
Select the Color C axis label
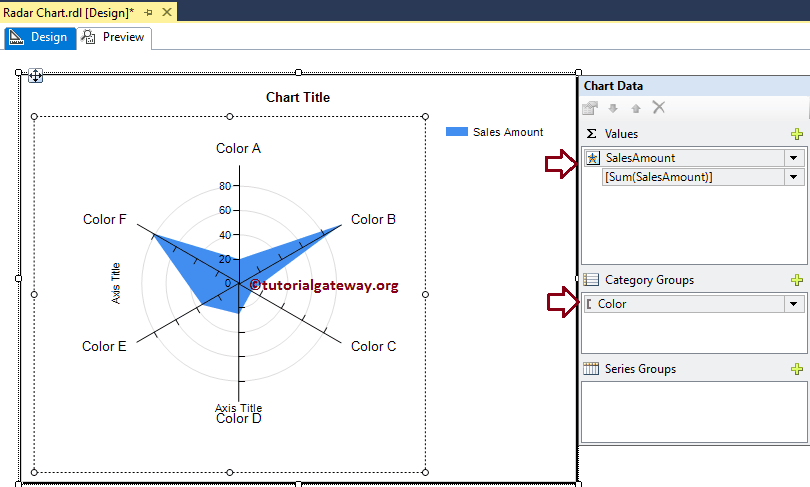coord(373,346)
